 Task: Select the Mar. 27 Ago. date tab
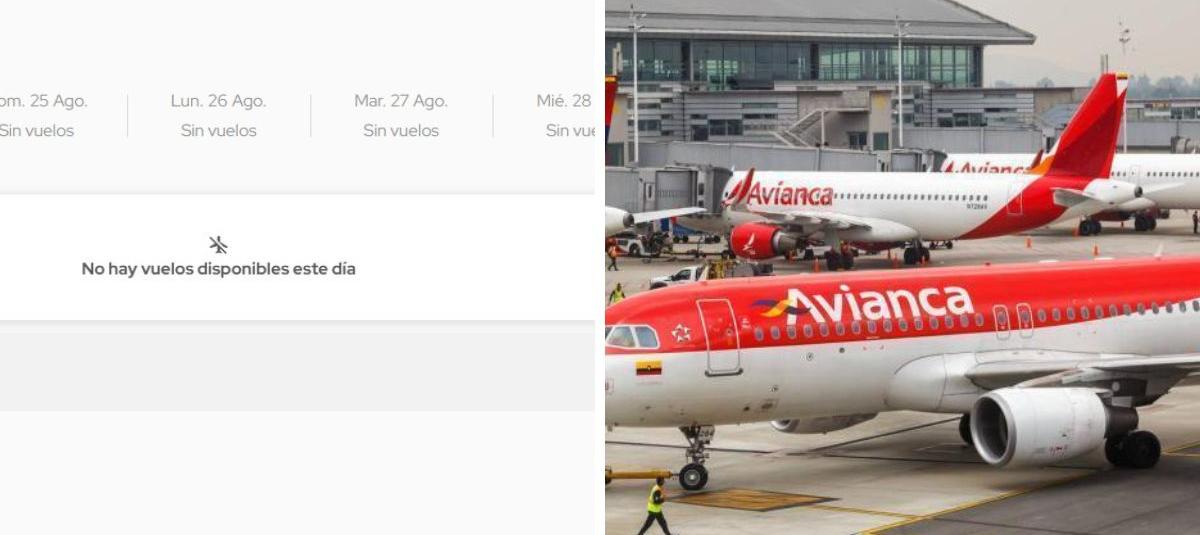click(x=401, y=115)
